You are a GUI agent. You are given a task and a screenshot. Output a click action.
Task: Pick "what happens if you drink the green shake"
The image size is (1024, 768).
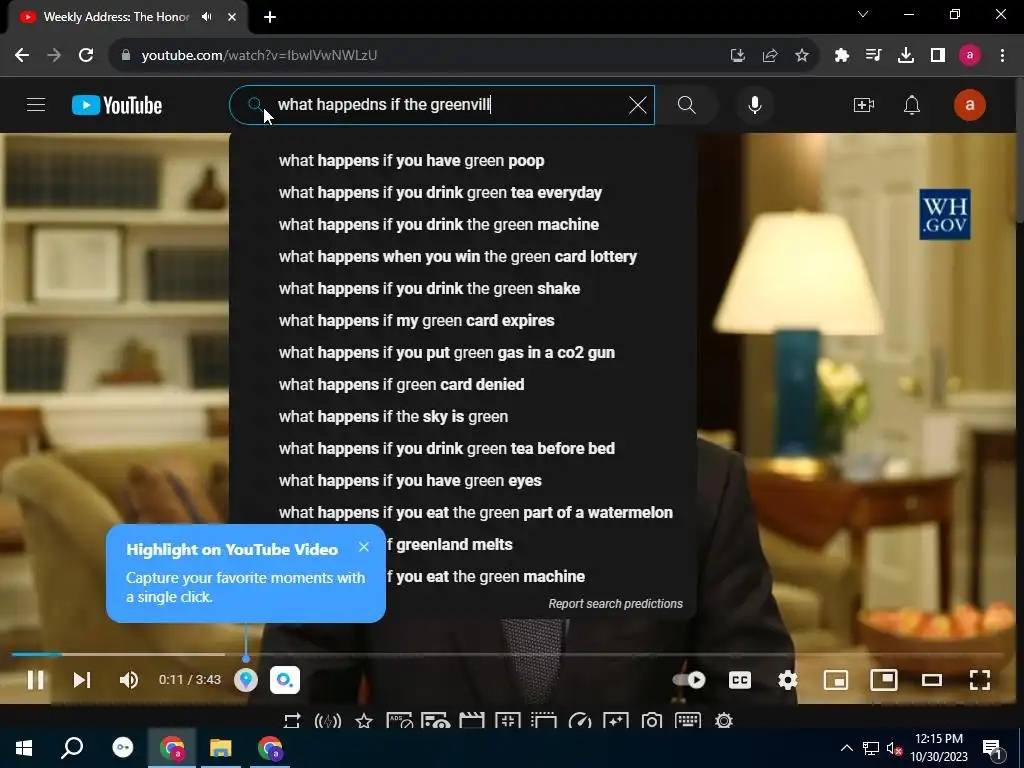pos(463,289)
